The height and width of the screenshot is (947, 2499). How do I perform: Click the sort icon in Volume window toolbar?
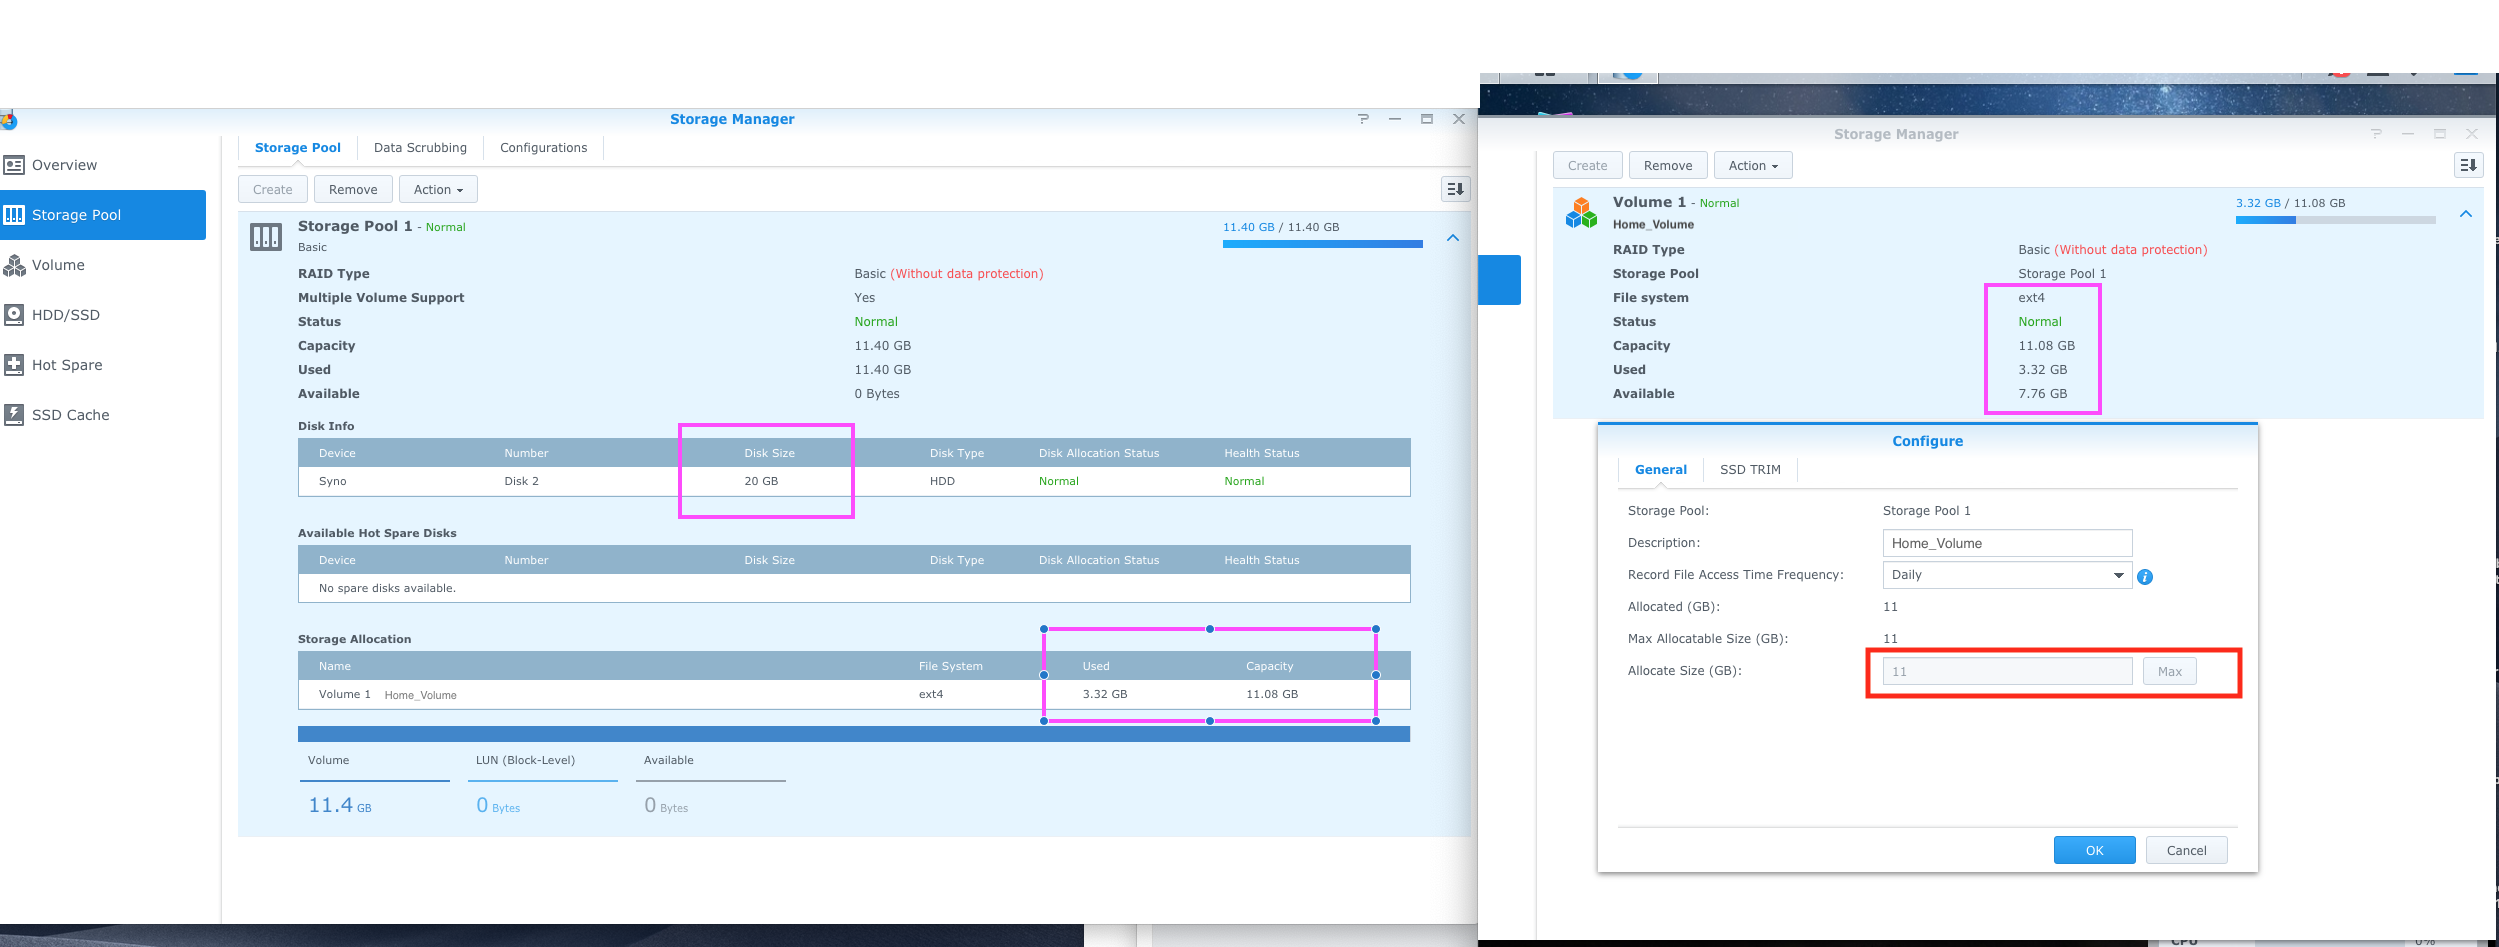pyautogui.click(x=2468, y=166)
